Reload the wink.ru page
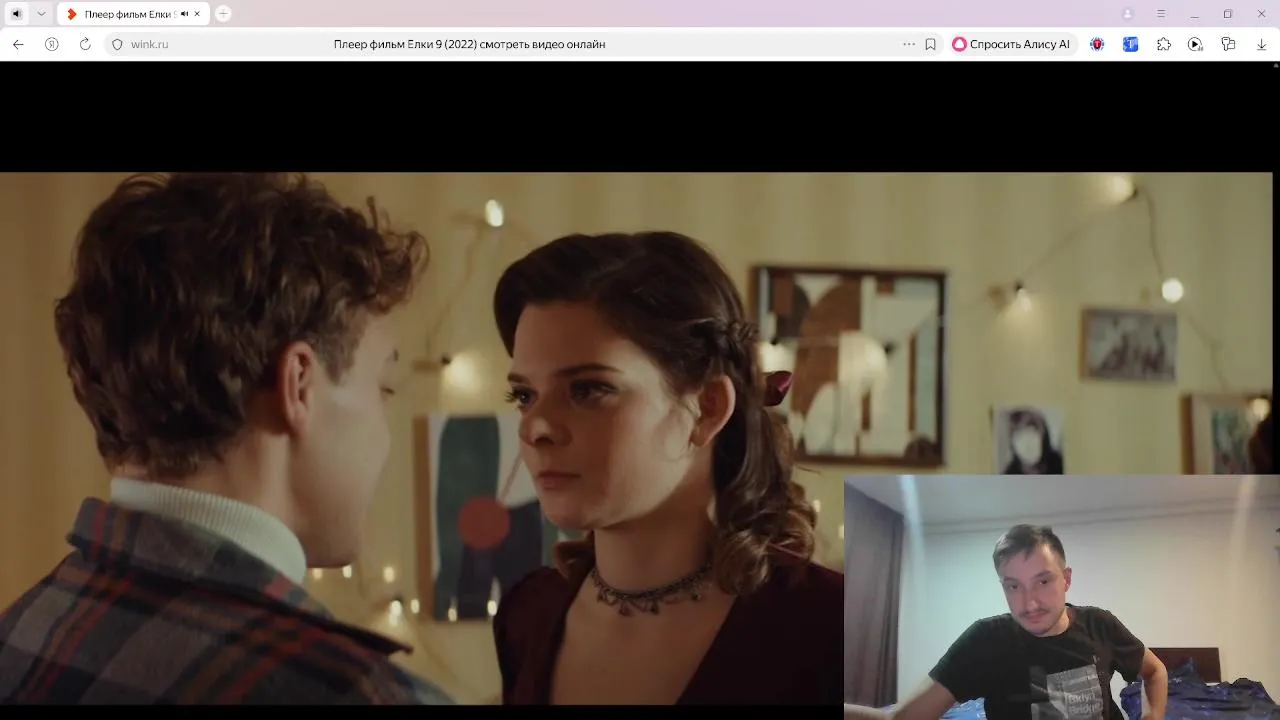1280x720 pixels. point(85,44)
